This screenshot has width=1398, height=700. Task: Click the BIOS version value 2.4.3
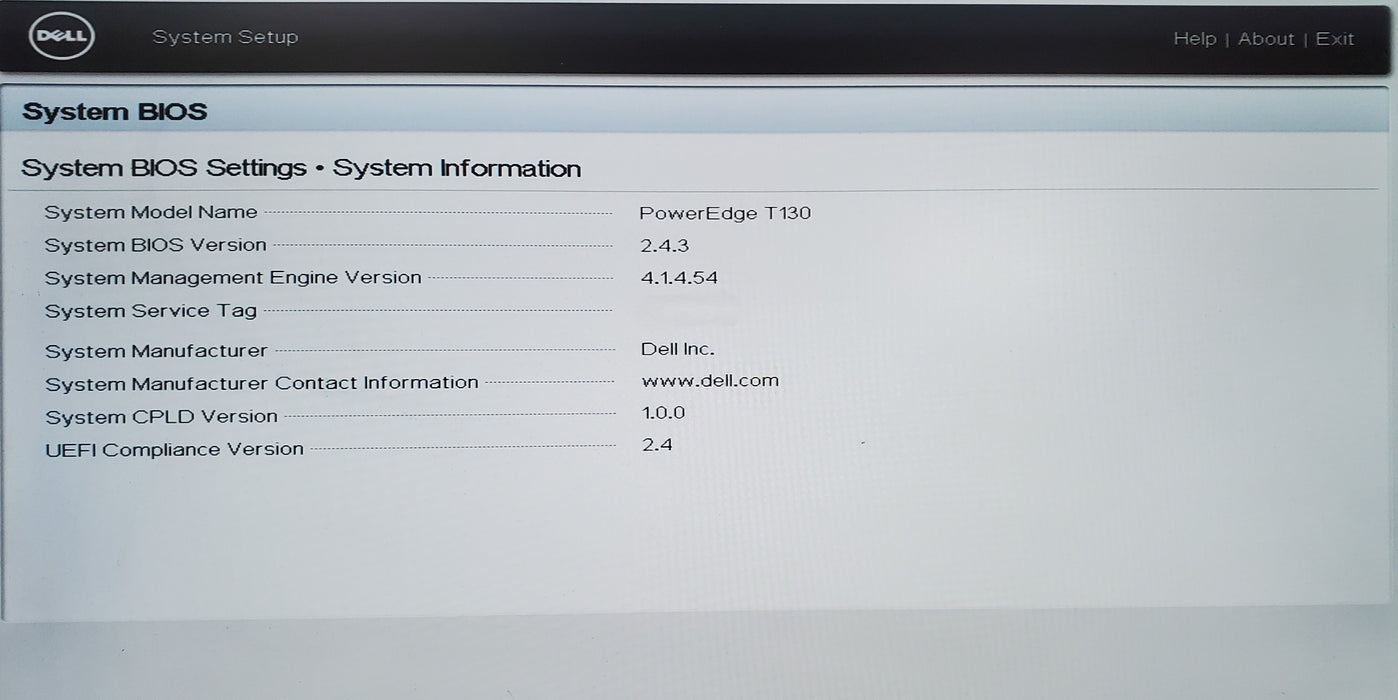click(x=664, y=245)
